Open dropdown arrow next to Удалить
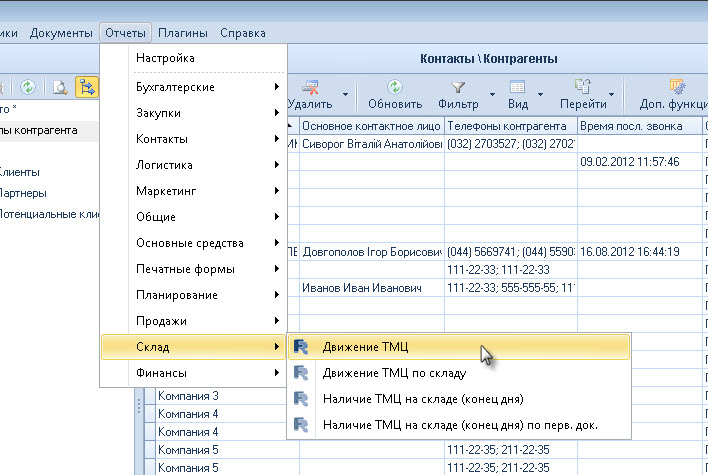This screenshot has width=708, height=475. tap(345, 94)
